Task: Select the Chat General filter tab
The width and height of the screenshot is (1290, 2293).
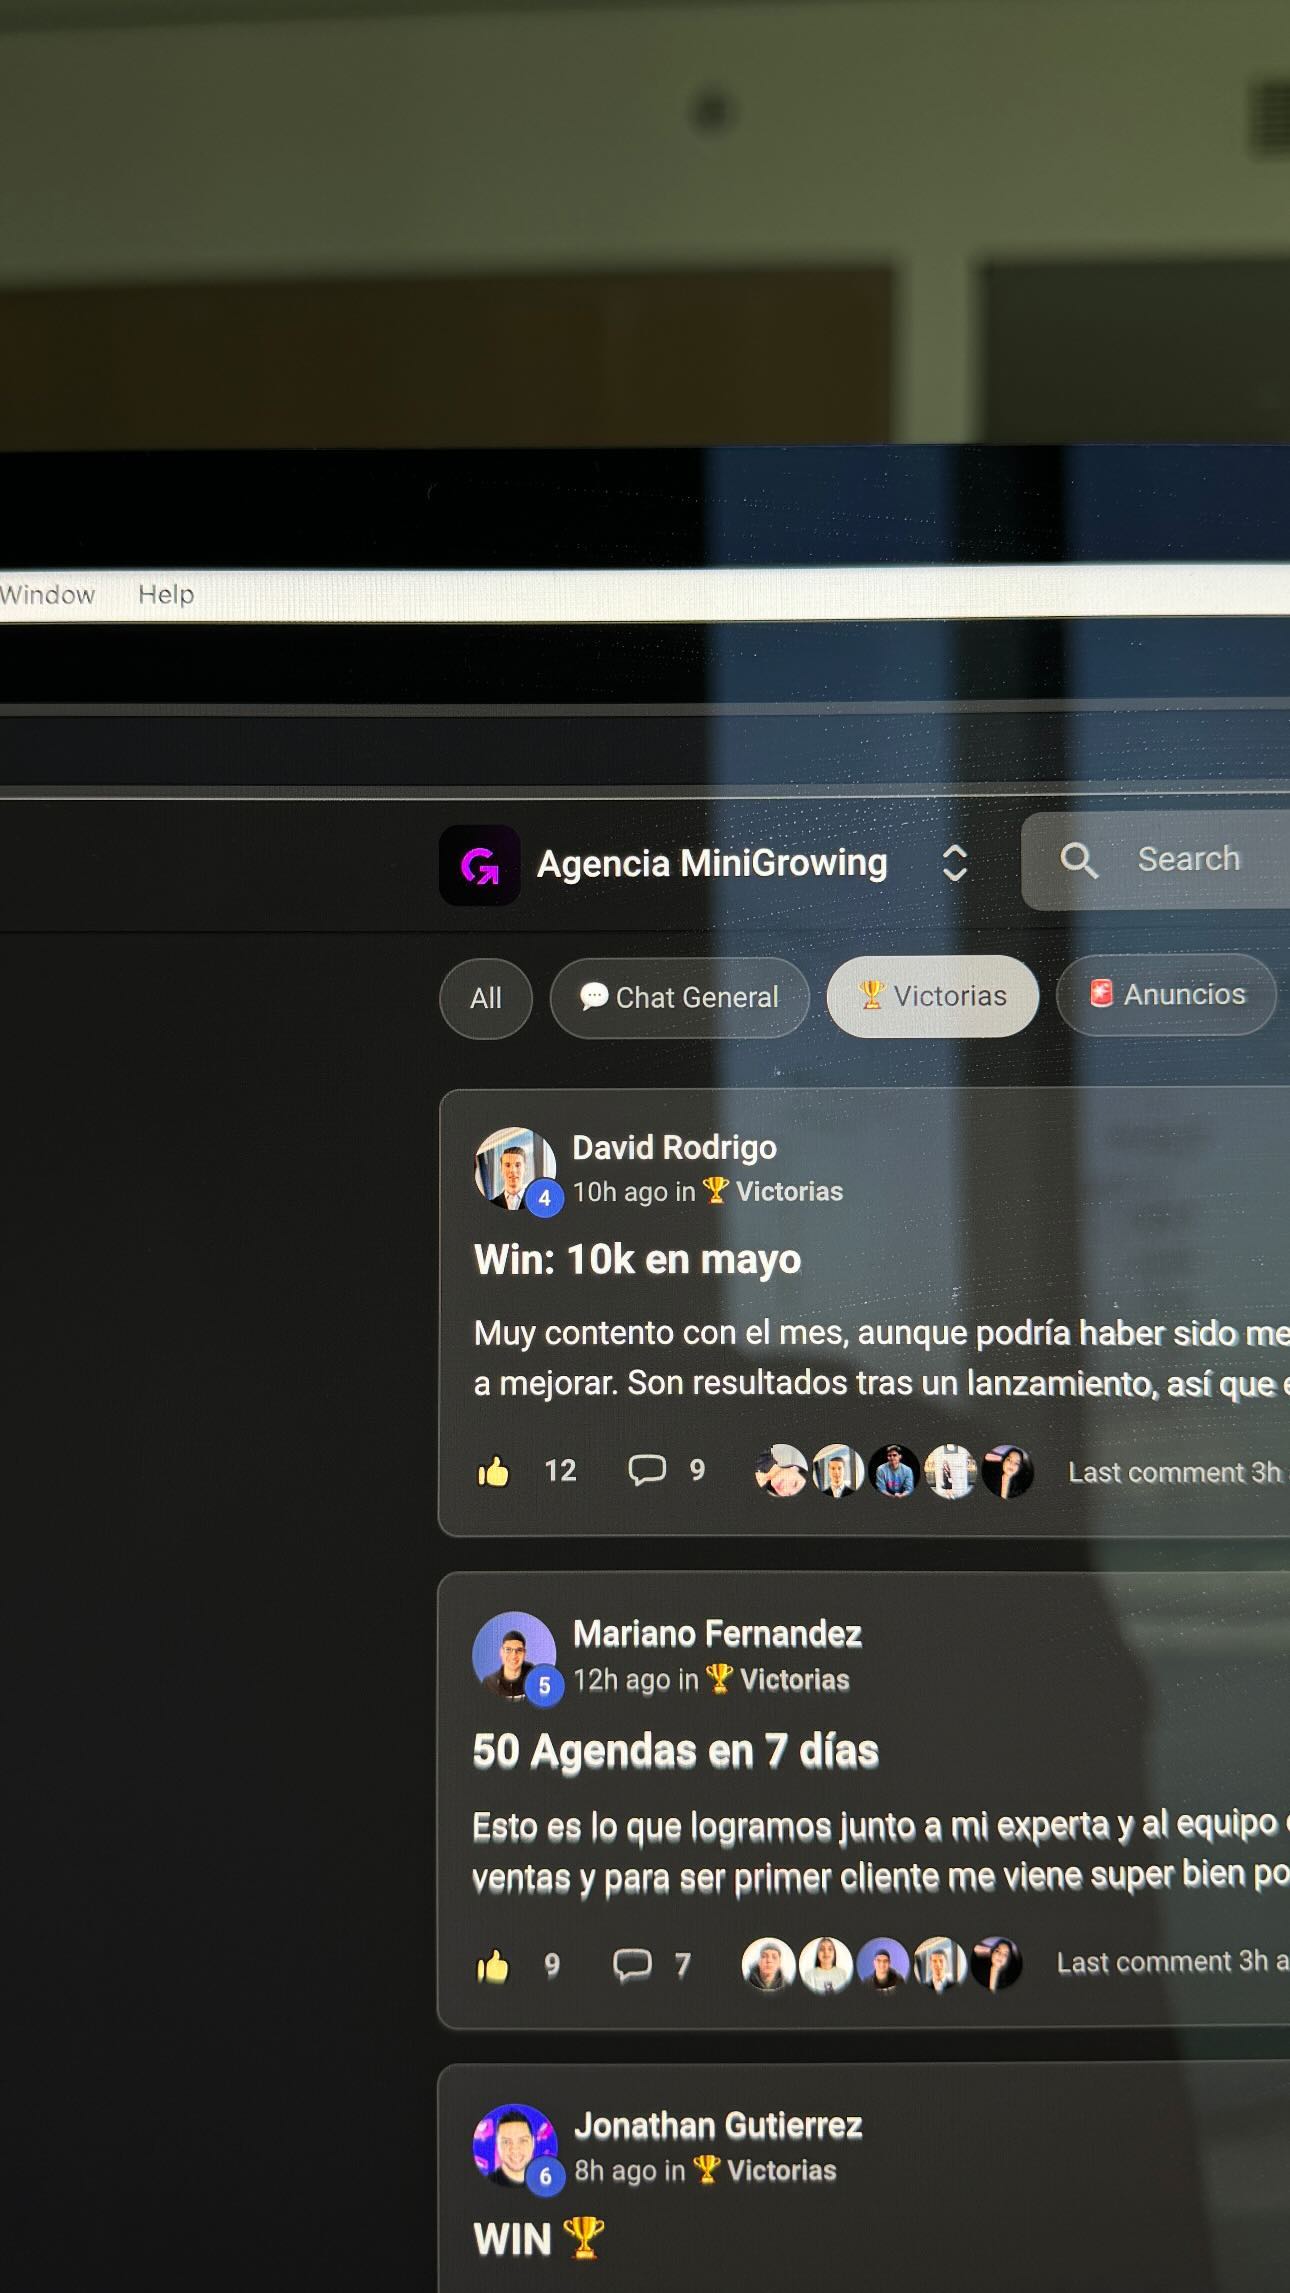Action: (x=679, y=997)
